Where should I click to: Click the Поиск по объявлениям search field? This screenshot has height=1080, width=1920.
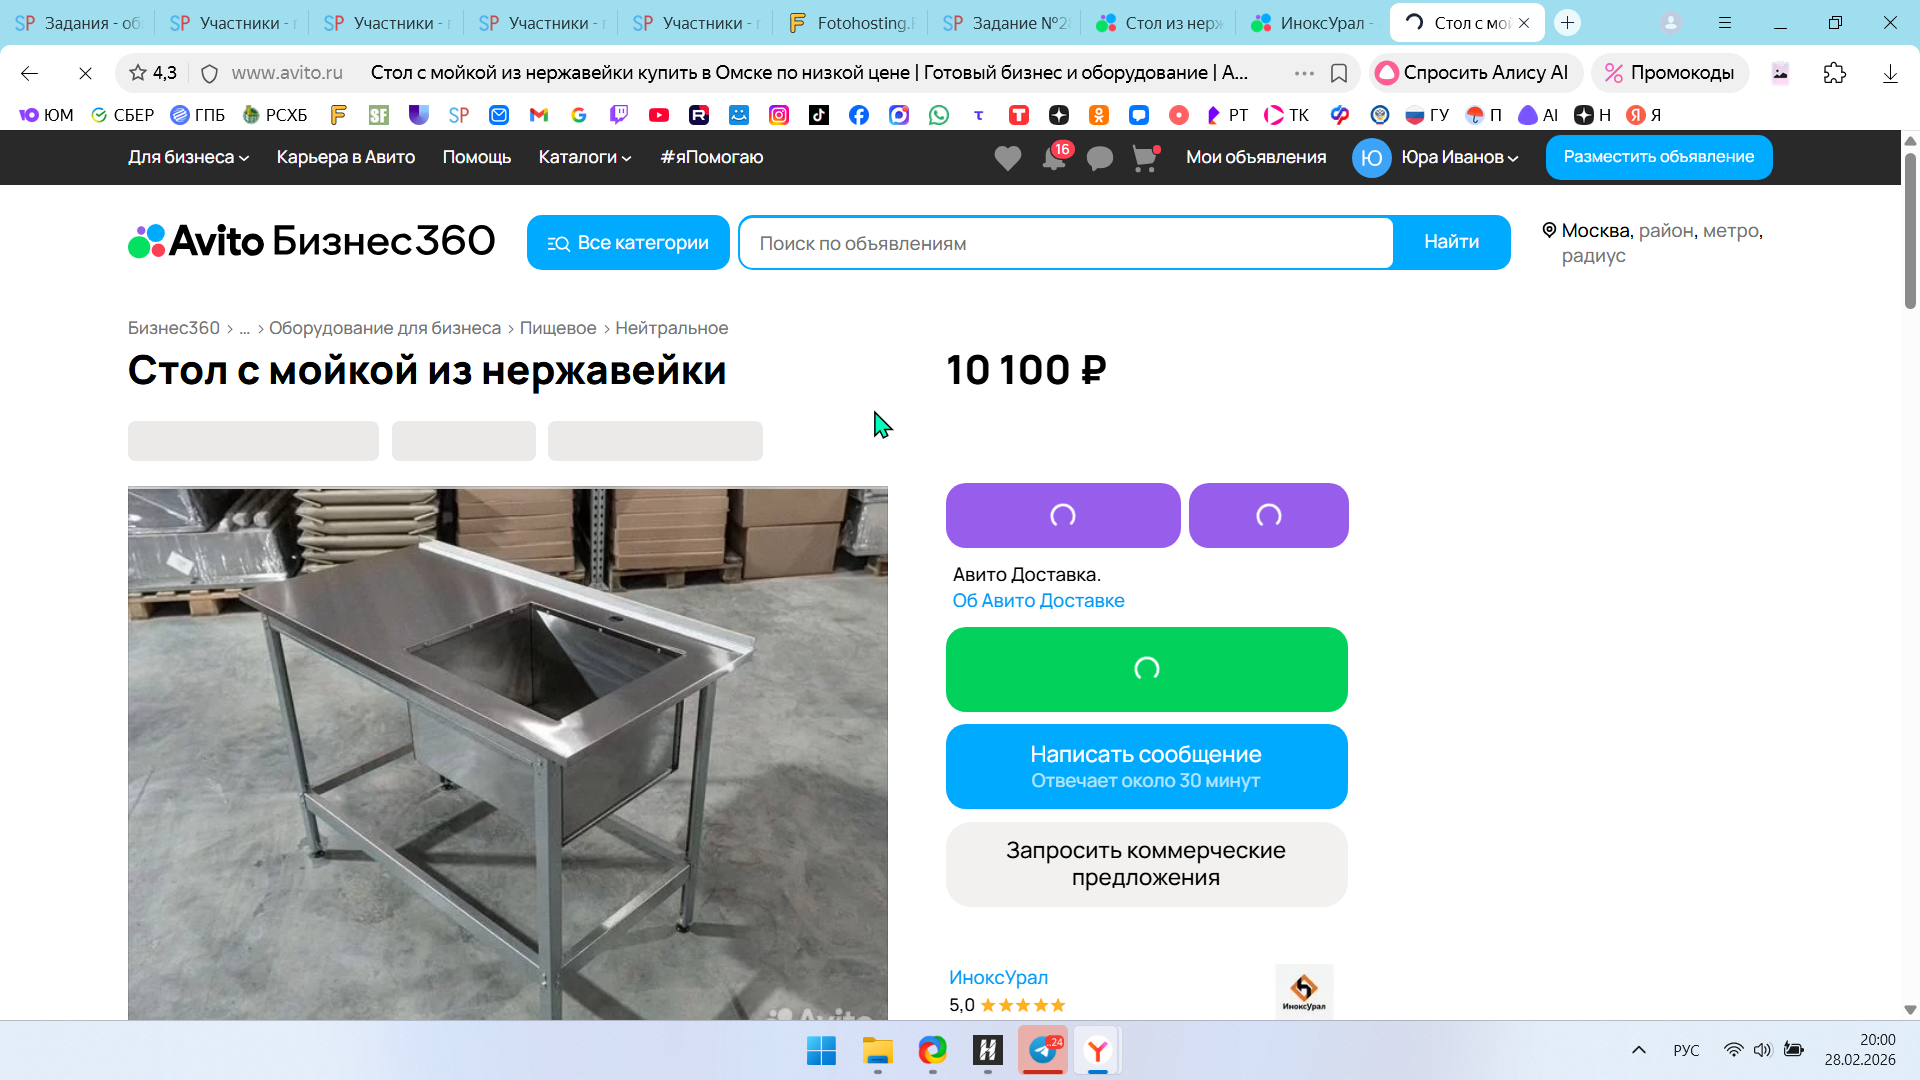coord(1065,243)
